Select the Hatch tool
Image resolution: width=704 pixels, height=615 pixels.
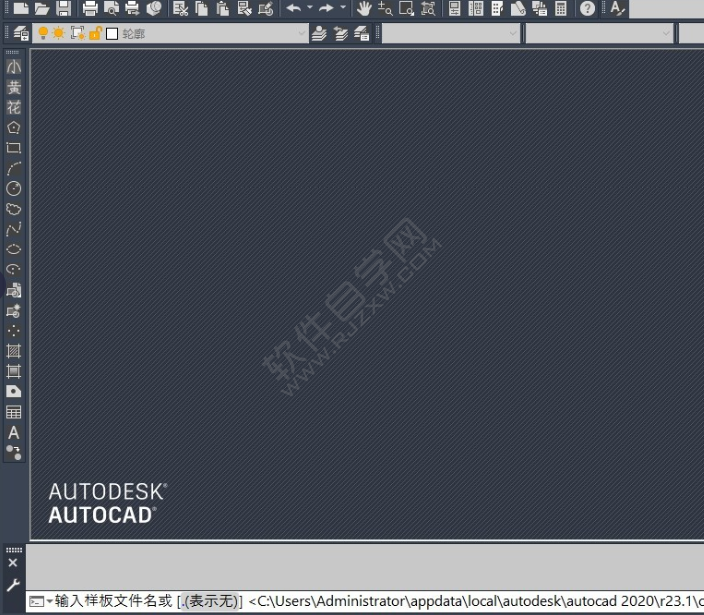(x=14, y=351)
